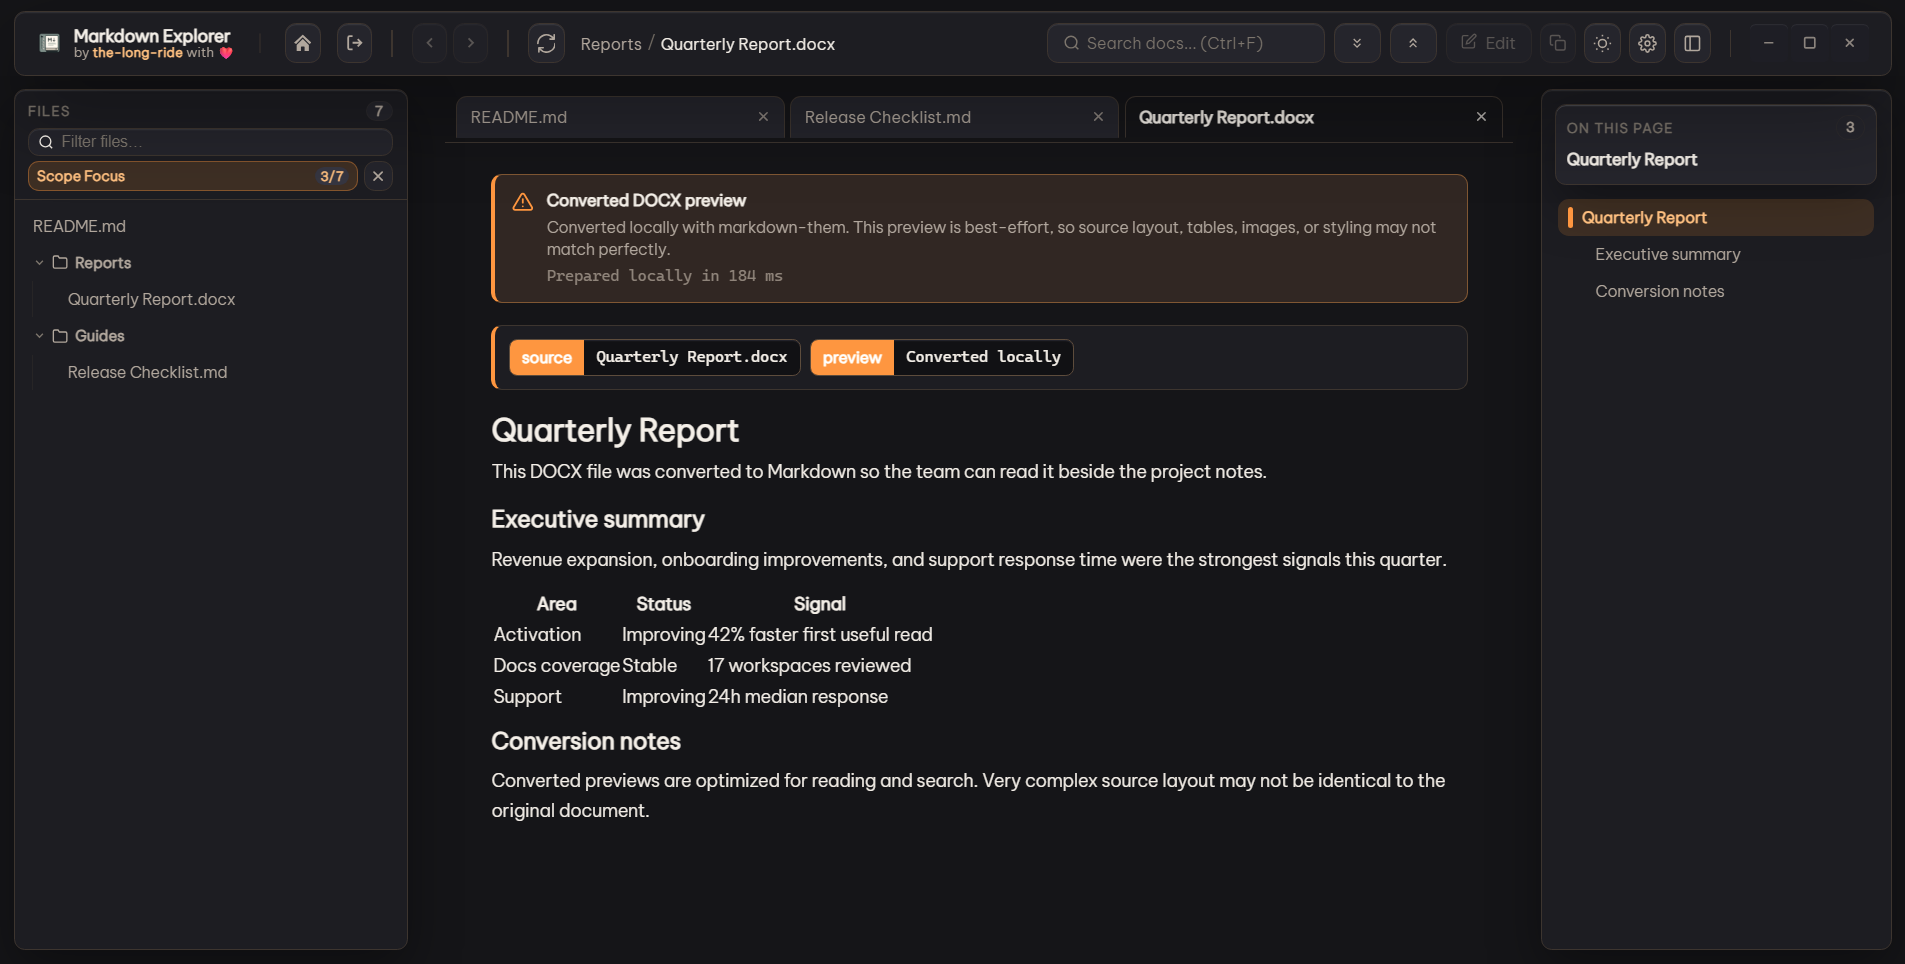Image resolution: width=1905 pixels, height=964 pixels.
Task: Clear the Scope Focus filter
Action: click(378, 176)
